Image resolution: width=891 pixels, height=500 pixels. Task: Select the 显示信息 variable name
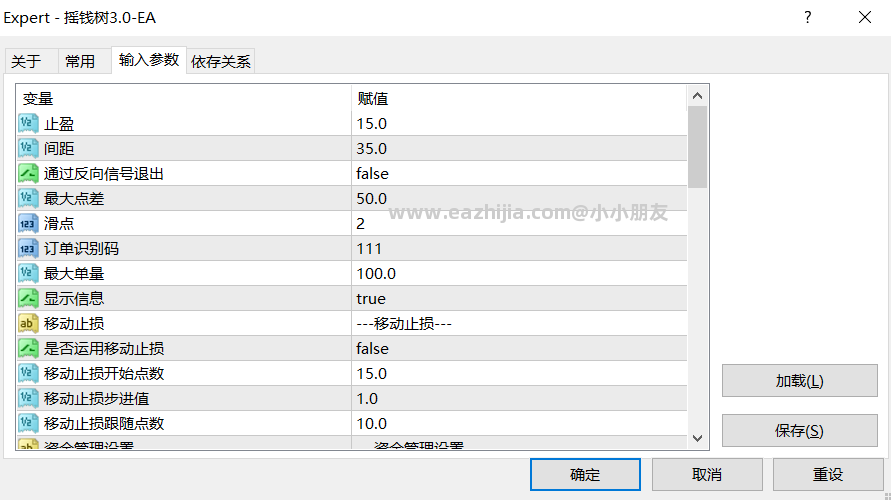(x=74, y=299)
